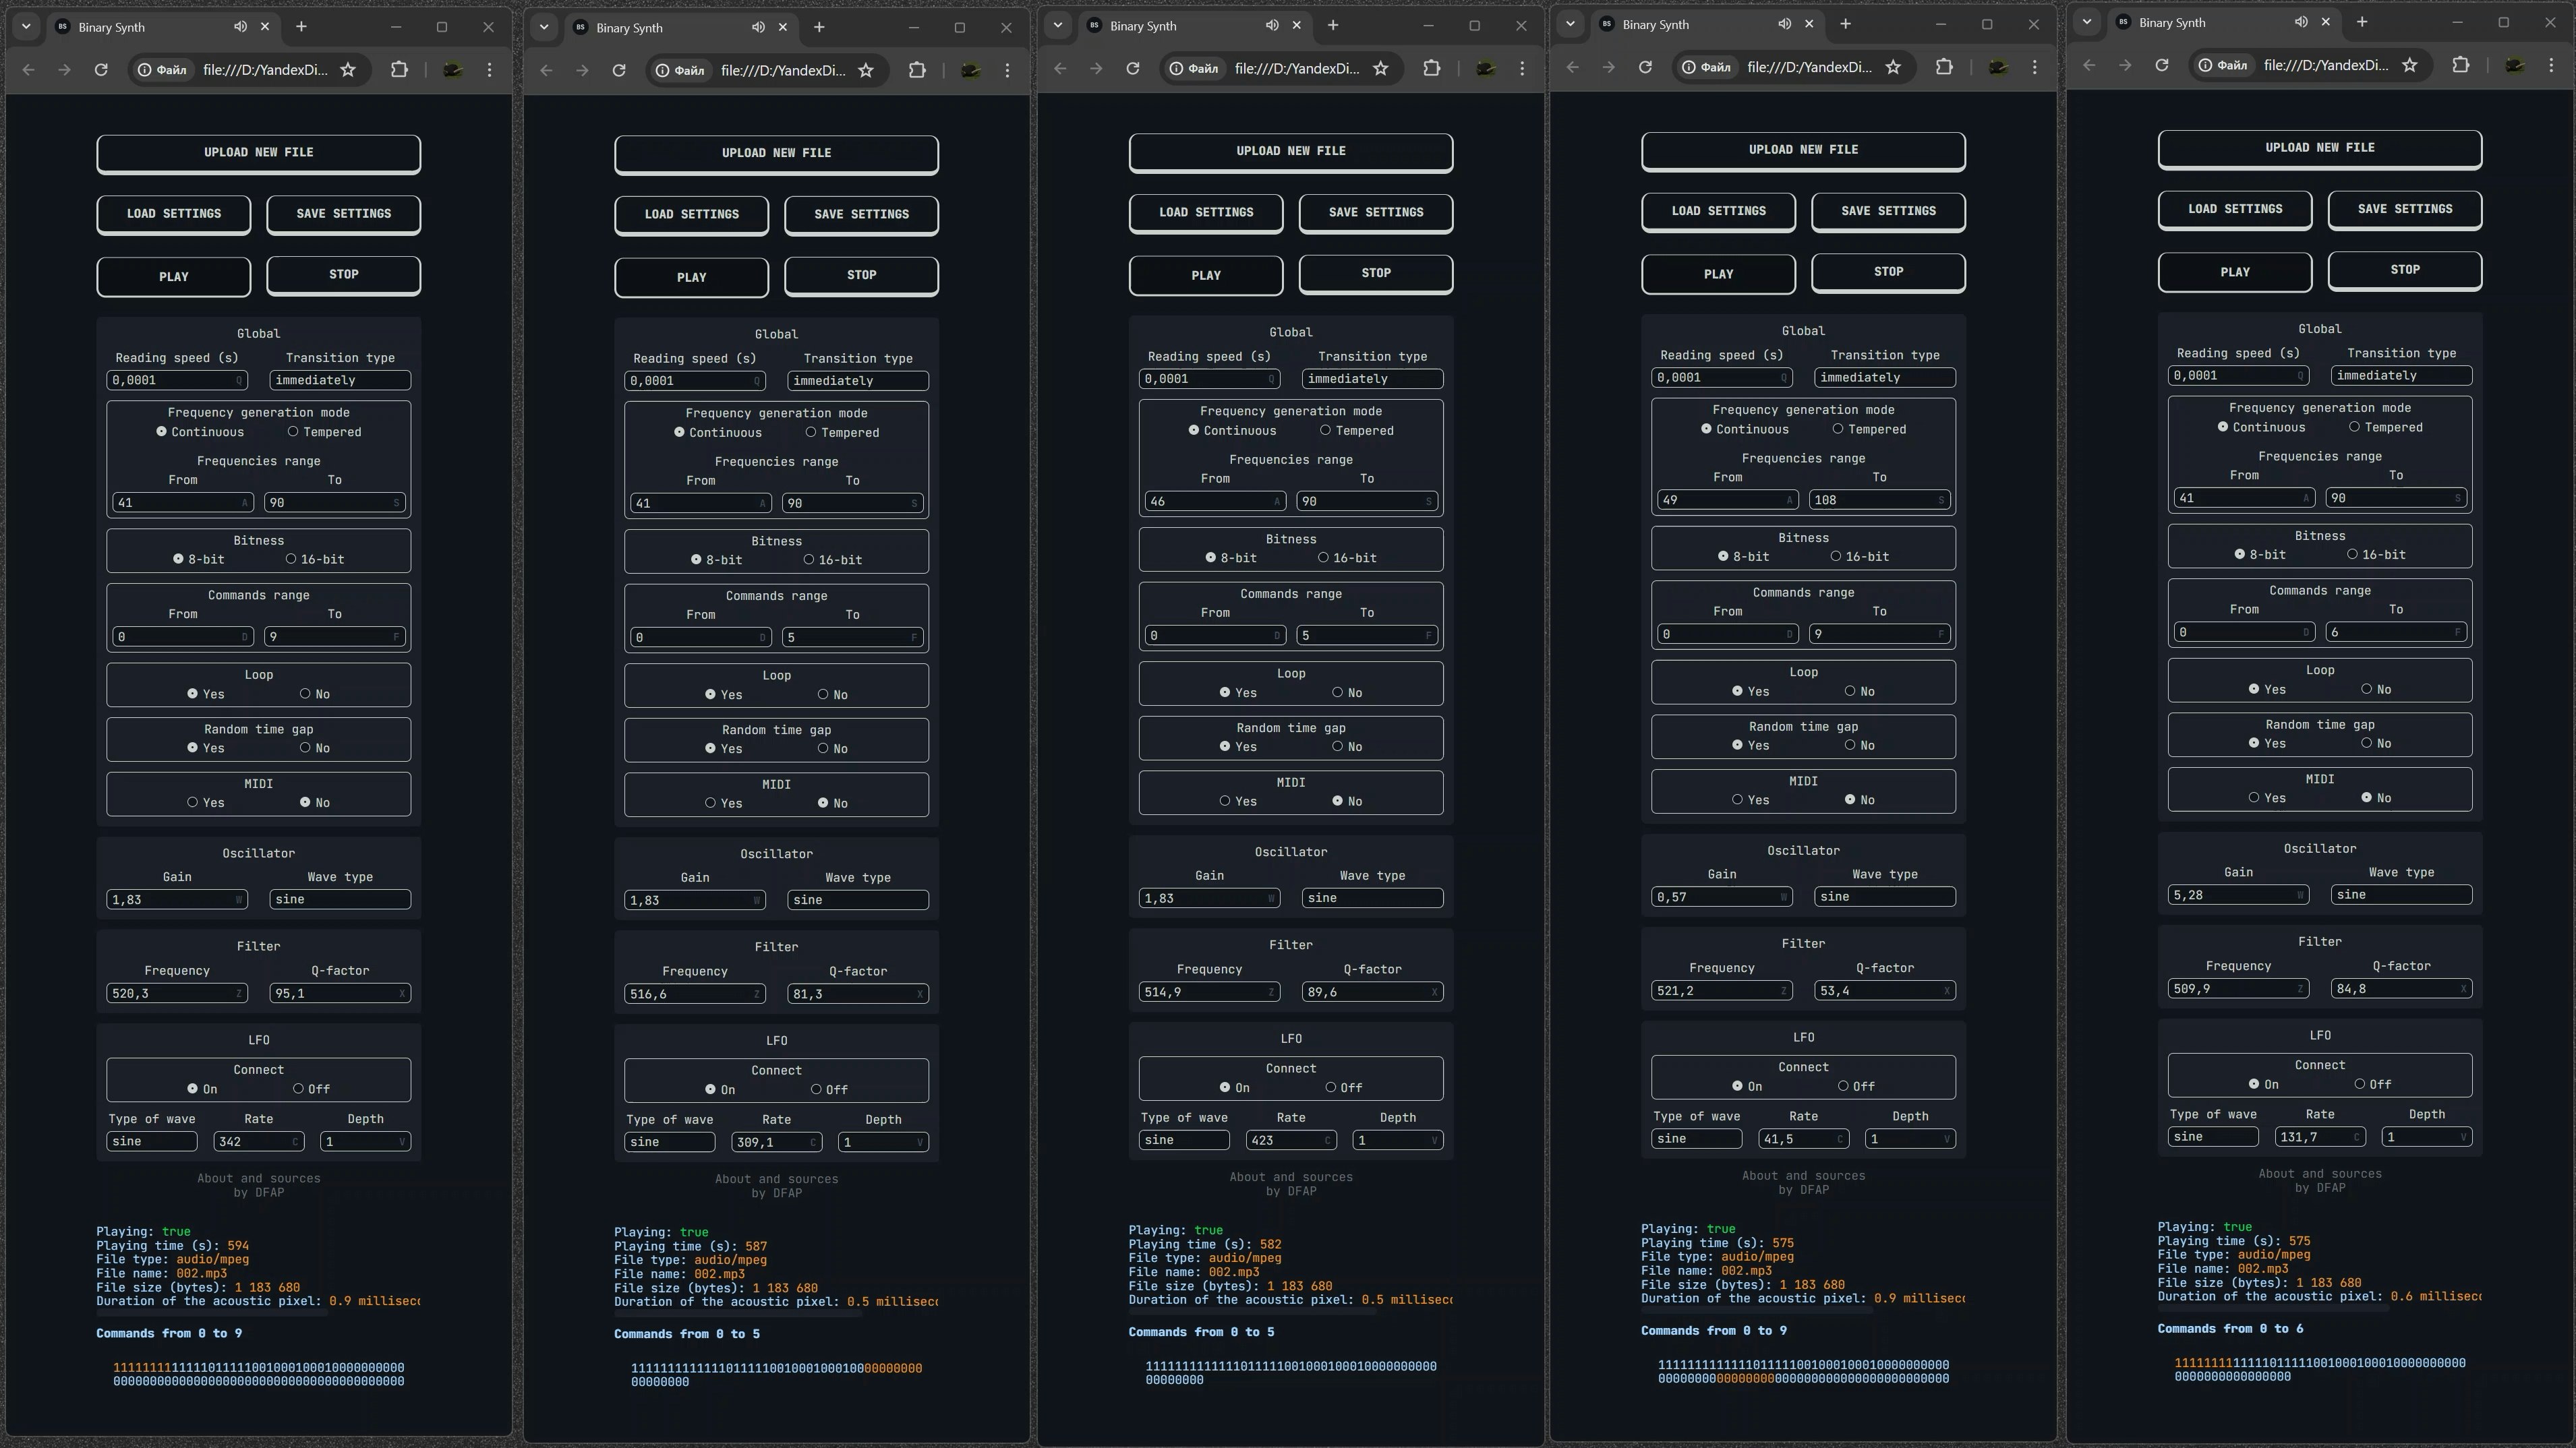Image resolution: width=2576 pixels, height=1448 pixels.
Task: Edit Filter Frequency 520,3 in first window
Action: pyautogui.click(x=176, y=993)
